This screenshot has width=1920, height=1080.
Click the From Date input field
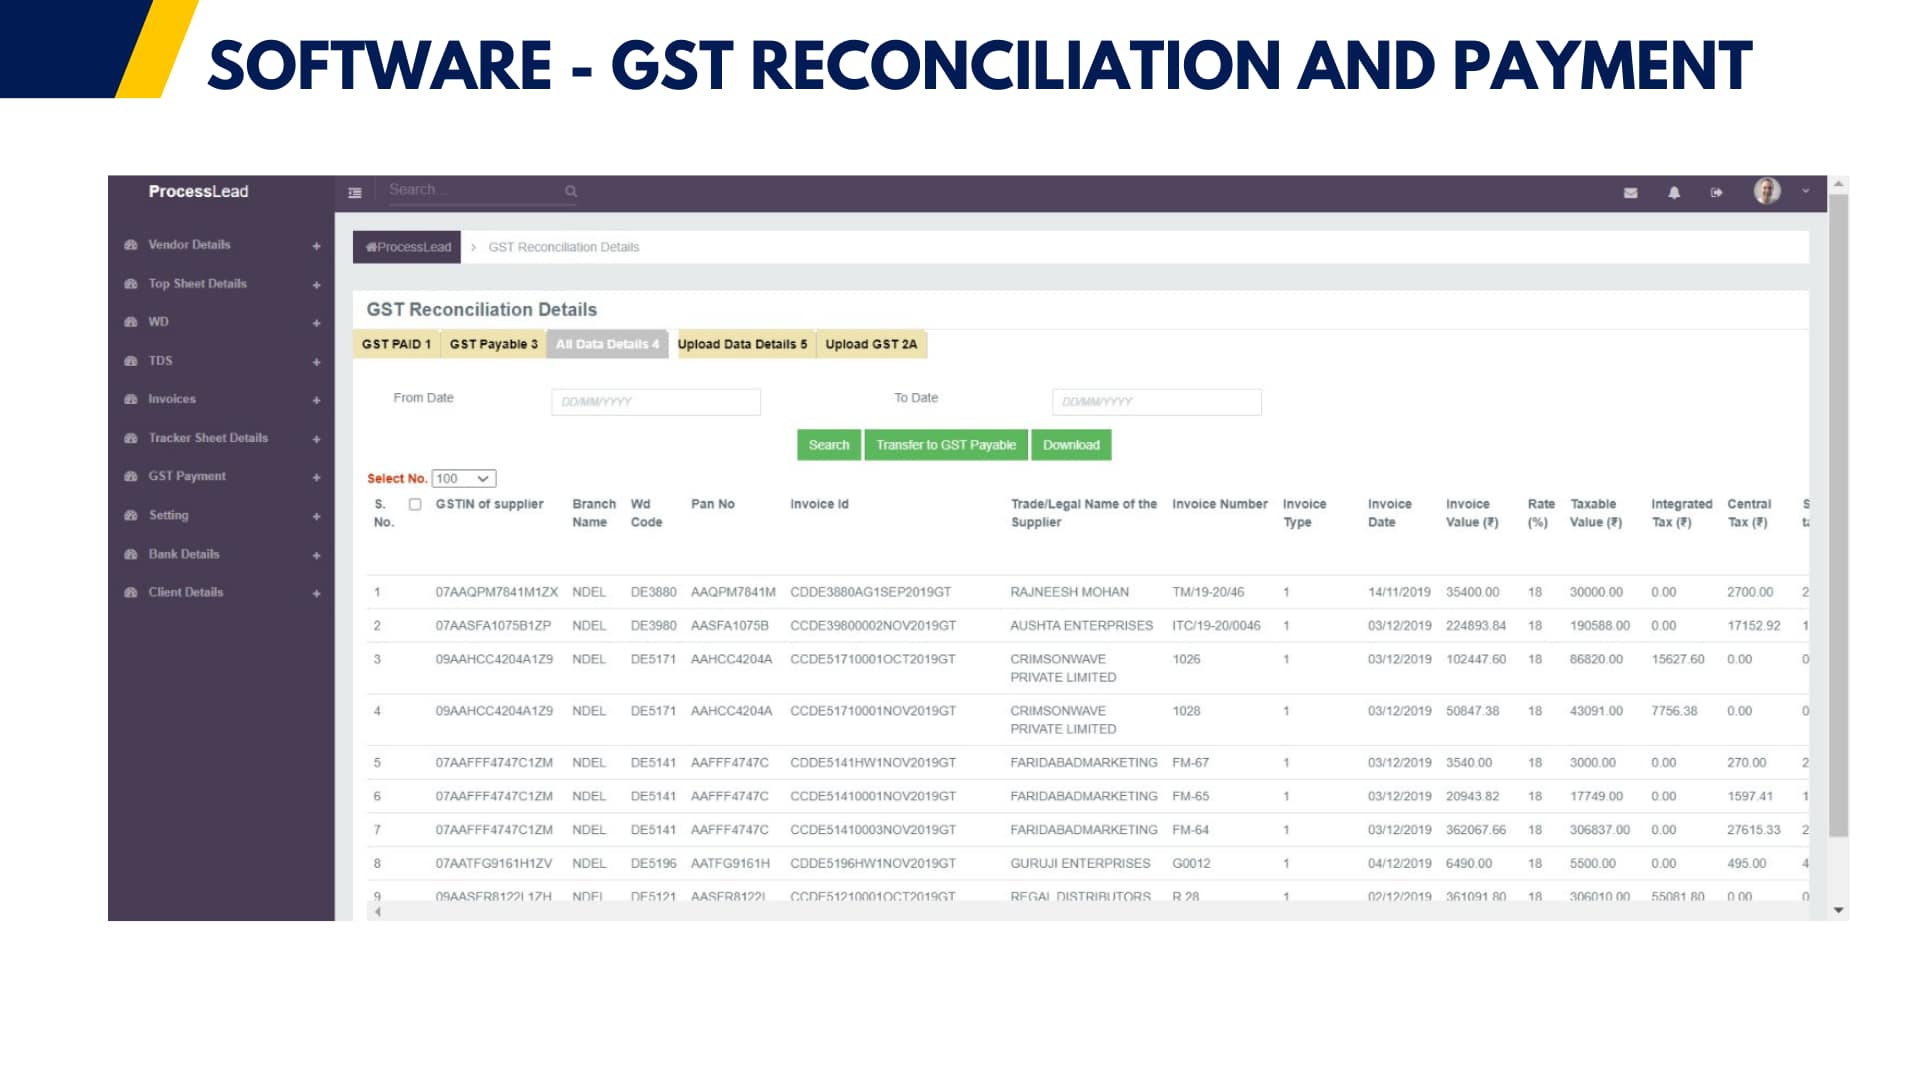(x=655, y=402)
